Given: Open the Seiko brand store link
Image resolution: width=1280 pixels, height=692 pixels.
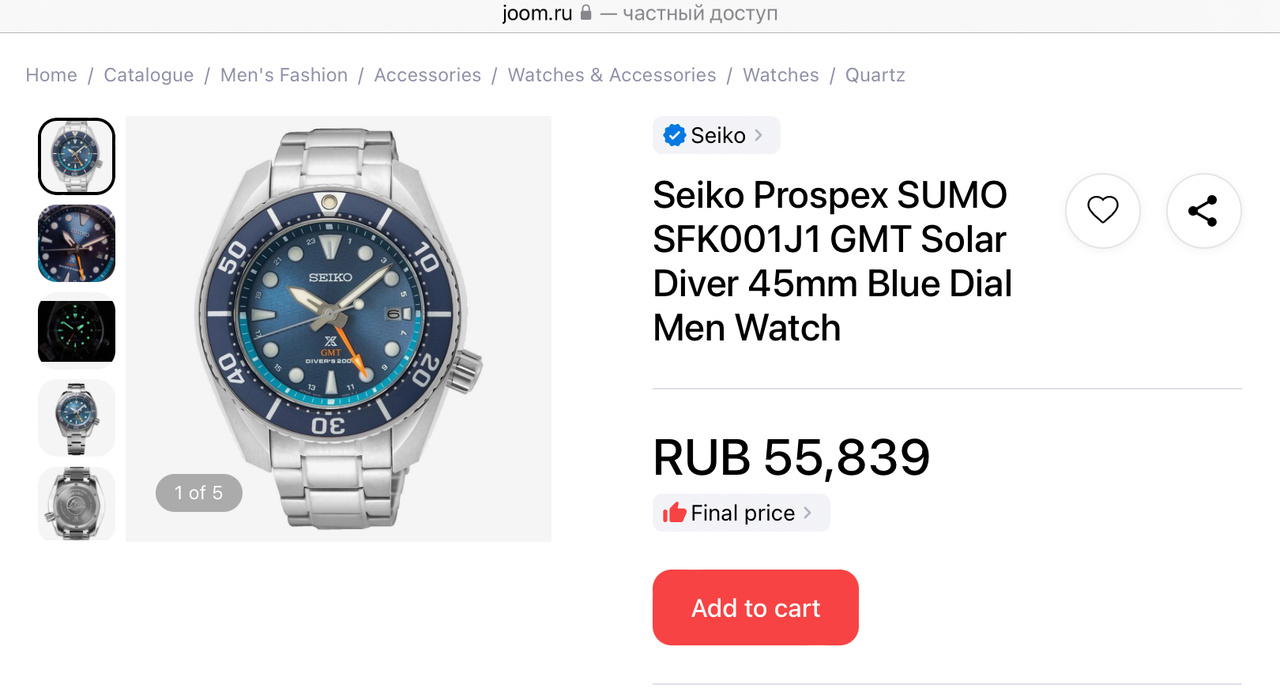Looking at the screenshot, I should [718, 135].
